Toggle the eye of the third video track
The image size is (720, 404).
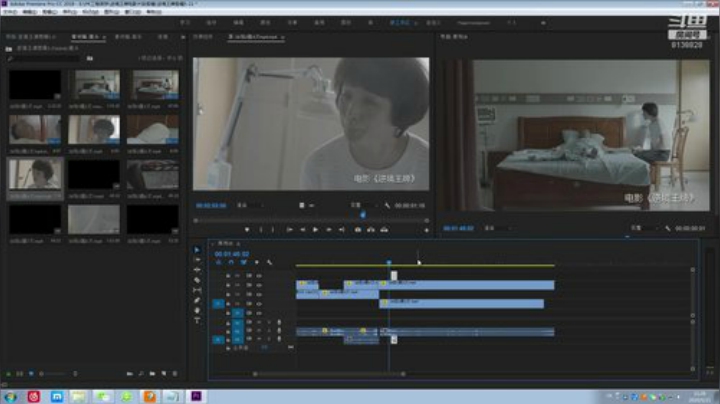pos(259,294)
